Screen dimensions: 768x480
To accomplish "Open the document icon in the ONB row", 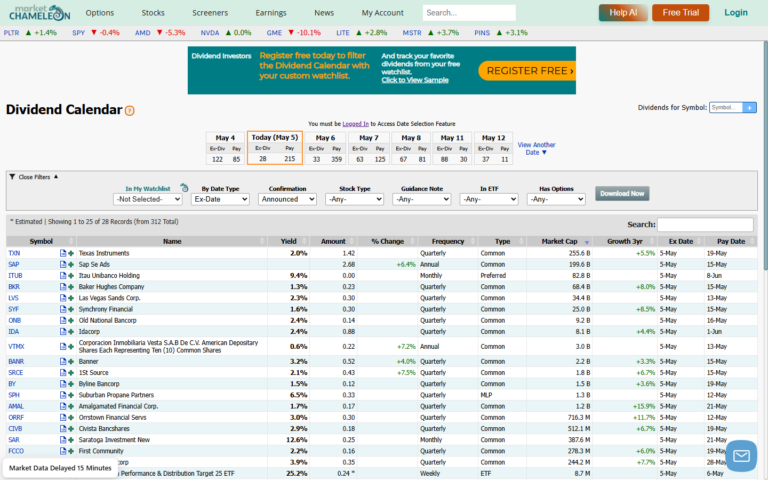I will point(63,320).
